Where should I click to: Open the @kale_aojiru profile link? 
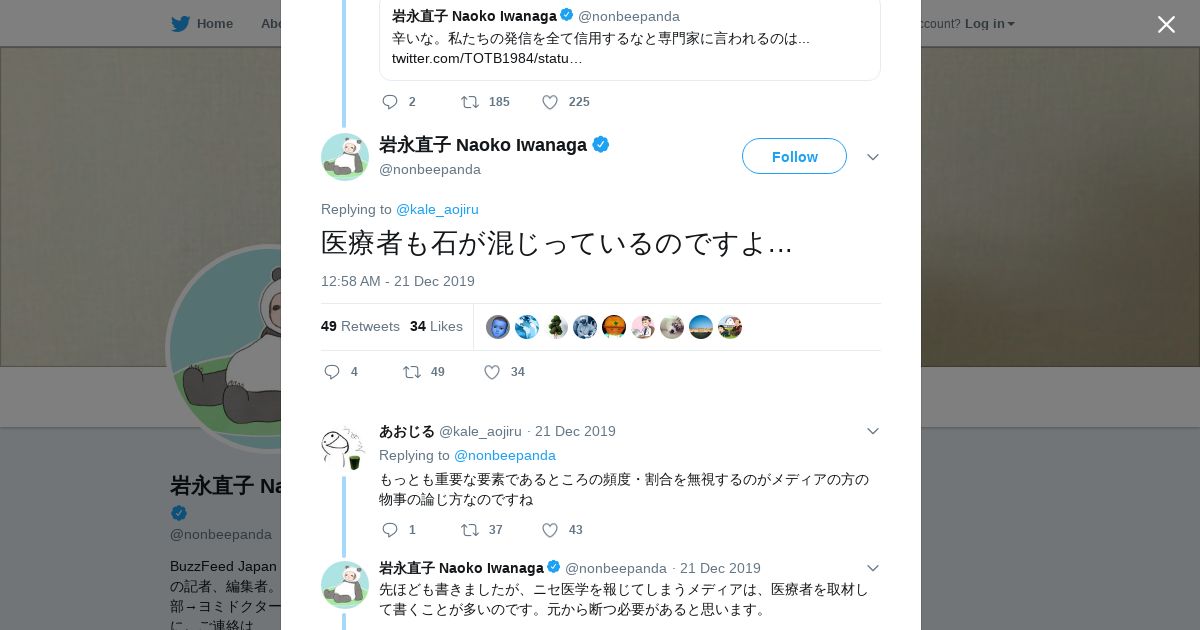coord(437,209)
